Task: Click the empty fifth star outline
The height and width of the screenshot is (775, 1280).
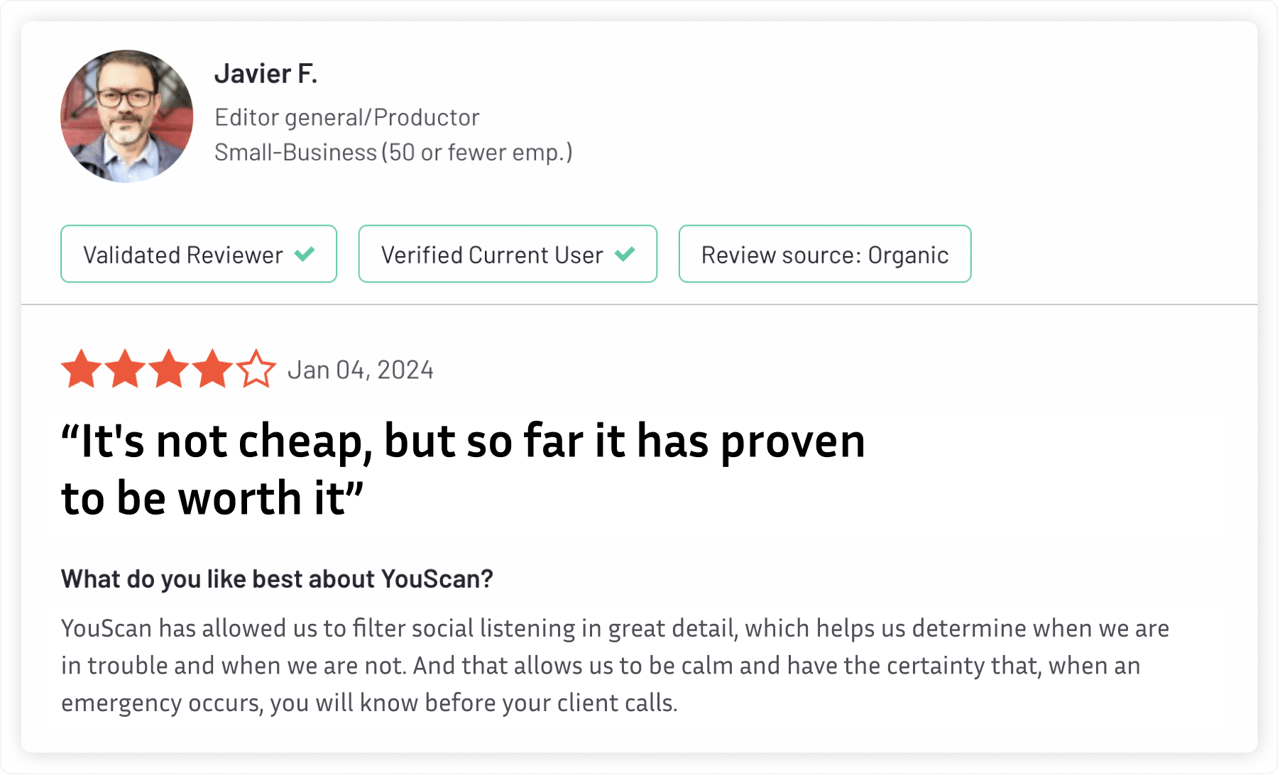Action: 257,369
